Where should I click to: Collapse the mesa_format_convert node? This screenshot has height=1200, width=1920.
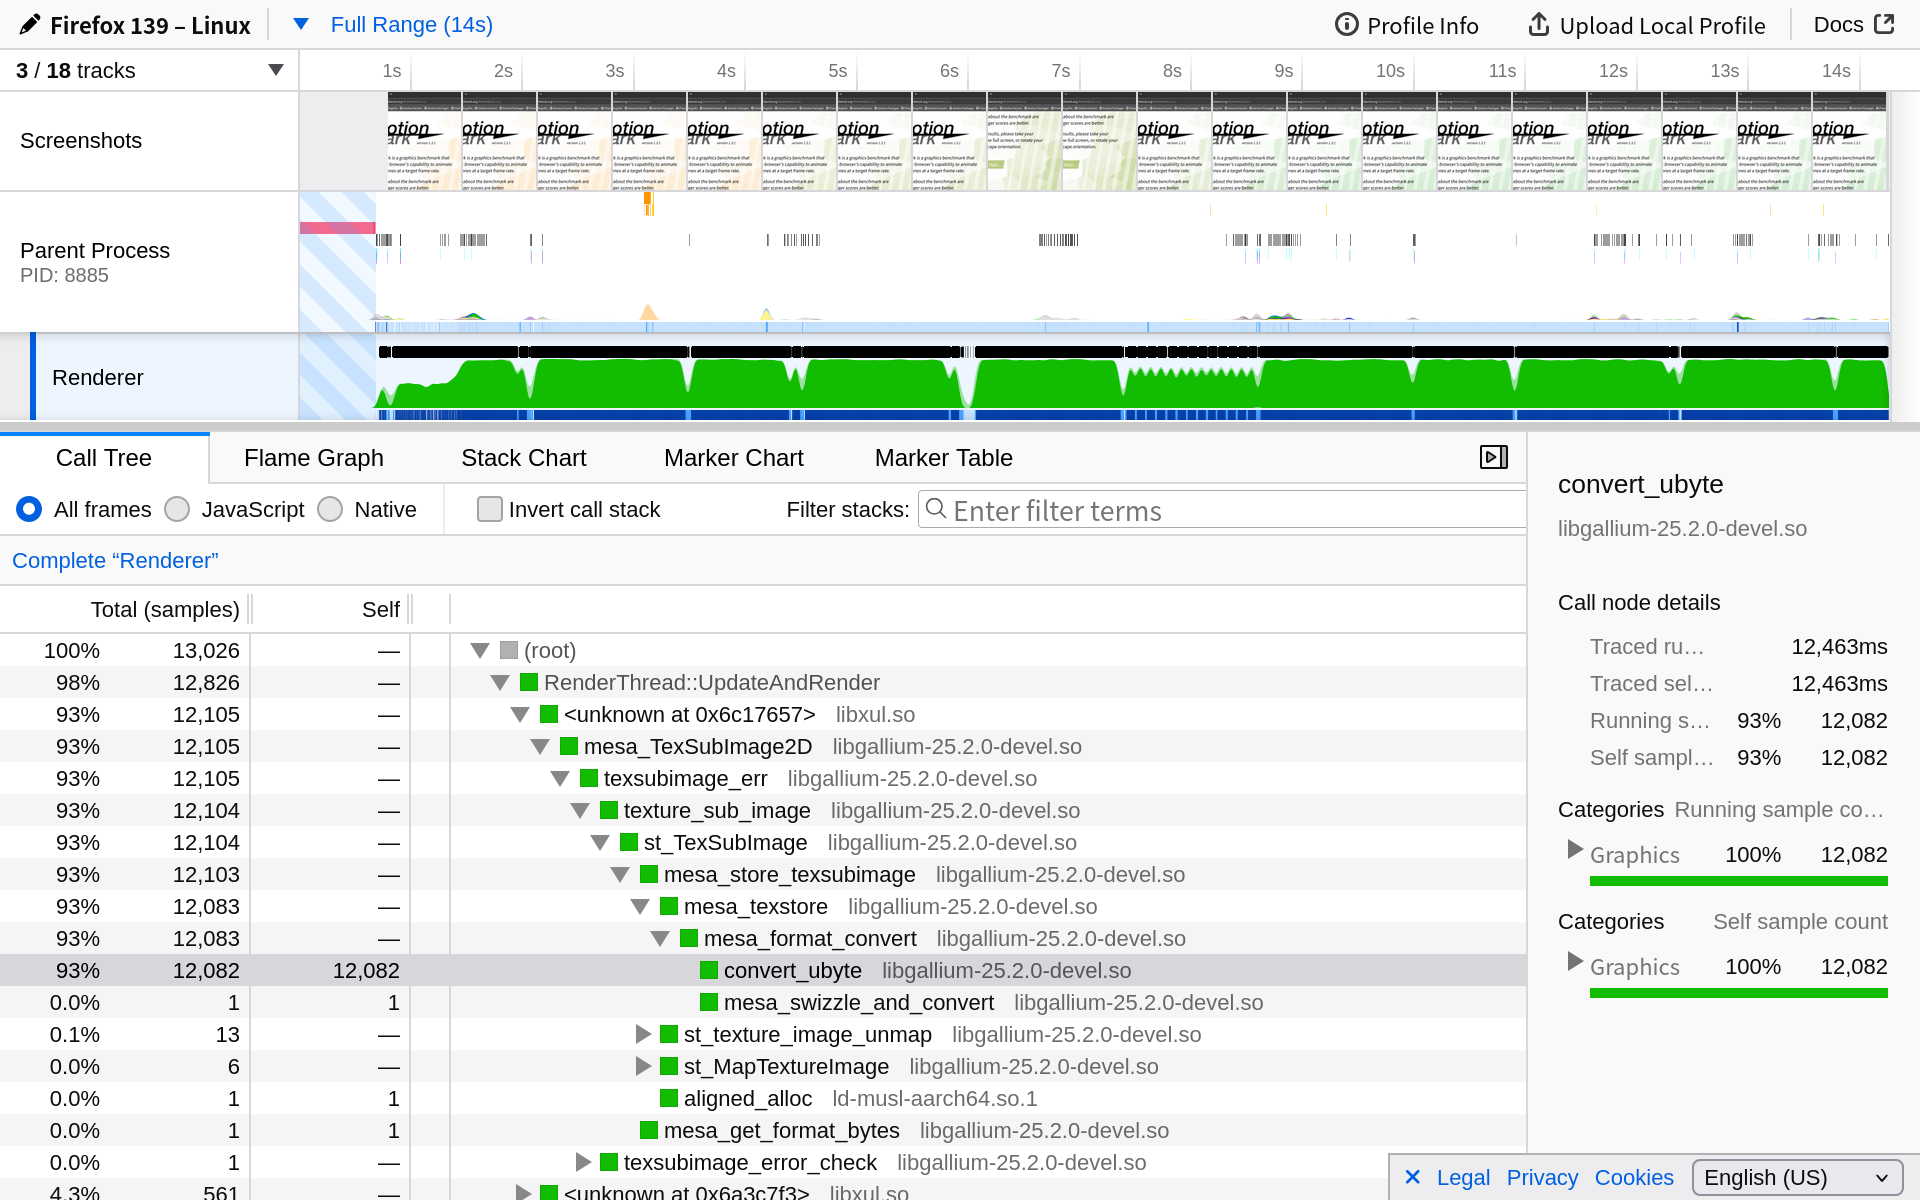[660, 938]
